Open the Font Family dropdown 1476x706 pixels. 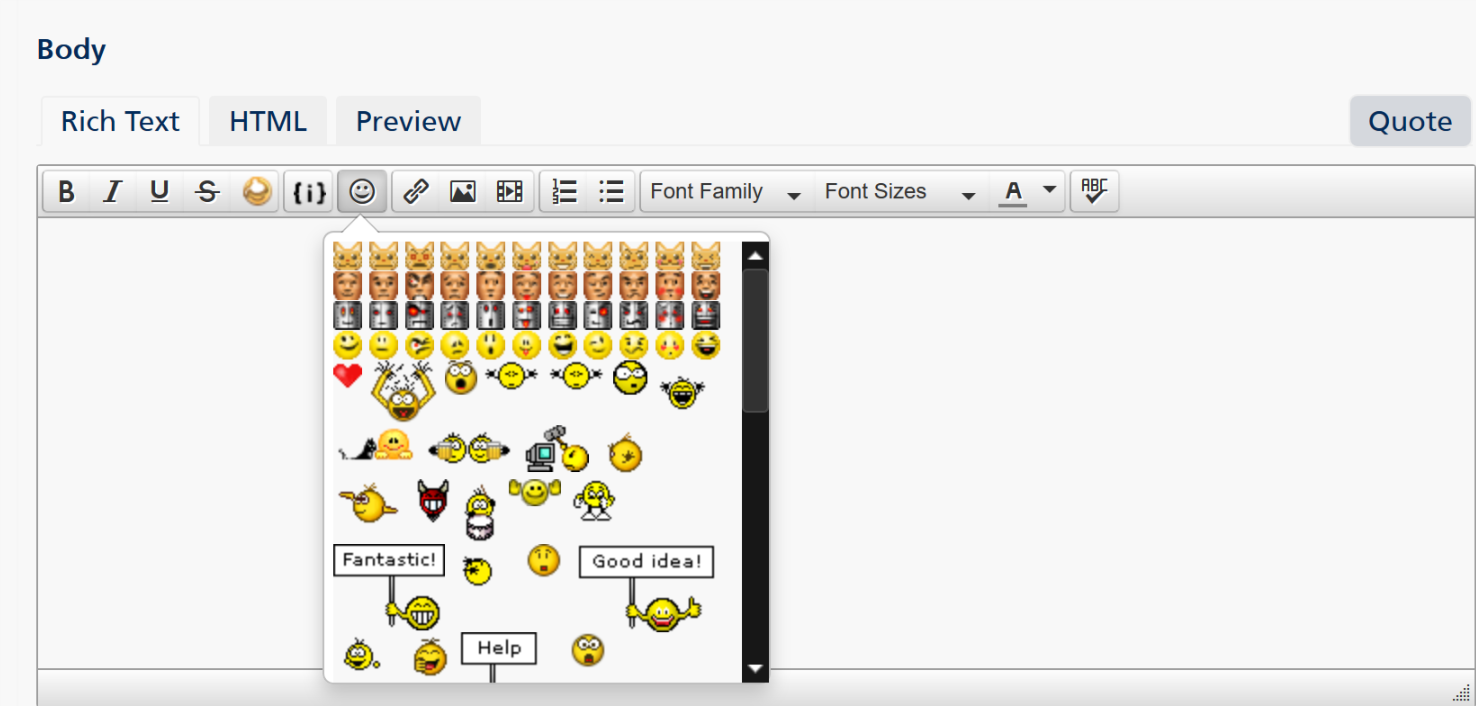(x=725, y=192)
